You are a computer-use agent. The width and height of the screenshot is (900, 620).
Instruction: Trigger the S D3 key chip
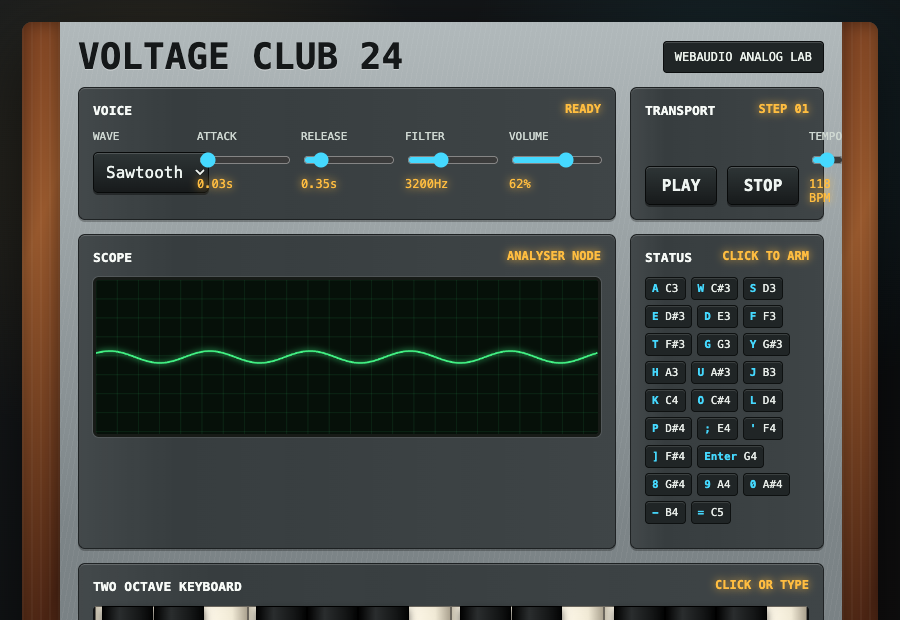click(763, 288)
